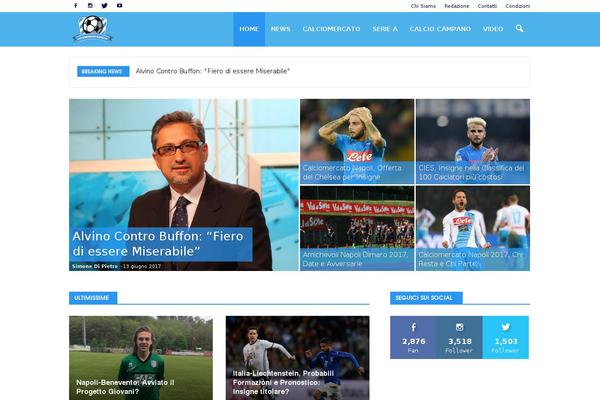This screenshot has height=400, width=600.
Task: Select the ULTIMISSIME section tab
Action: point(93,298)
